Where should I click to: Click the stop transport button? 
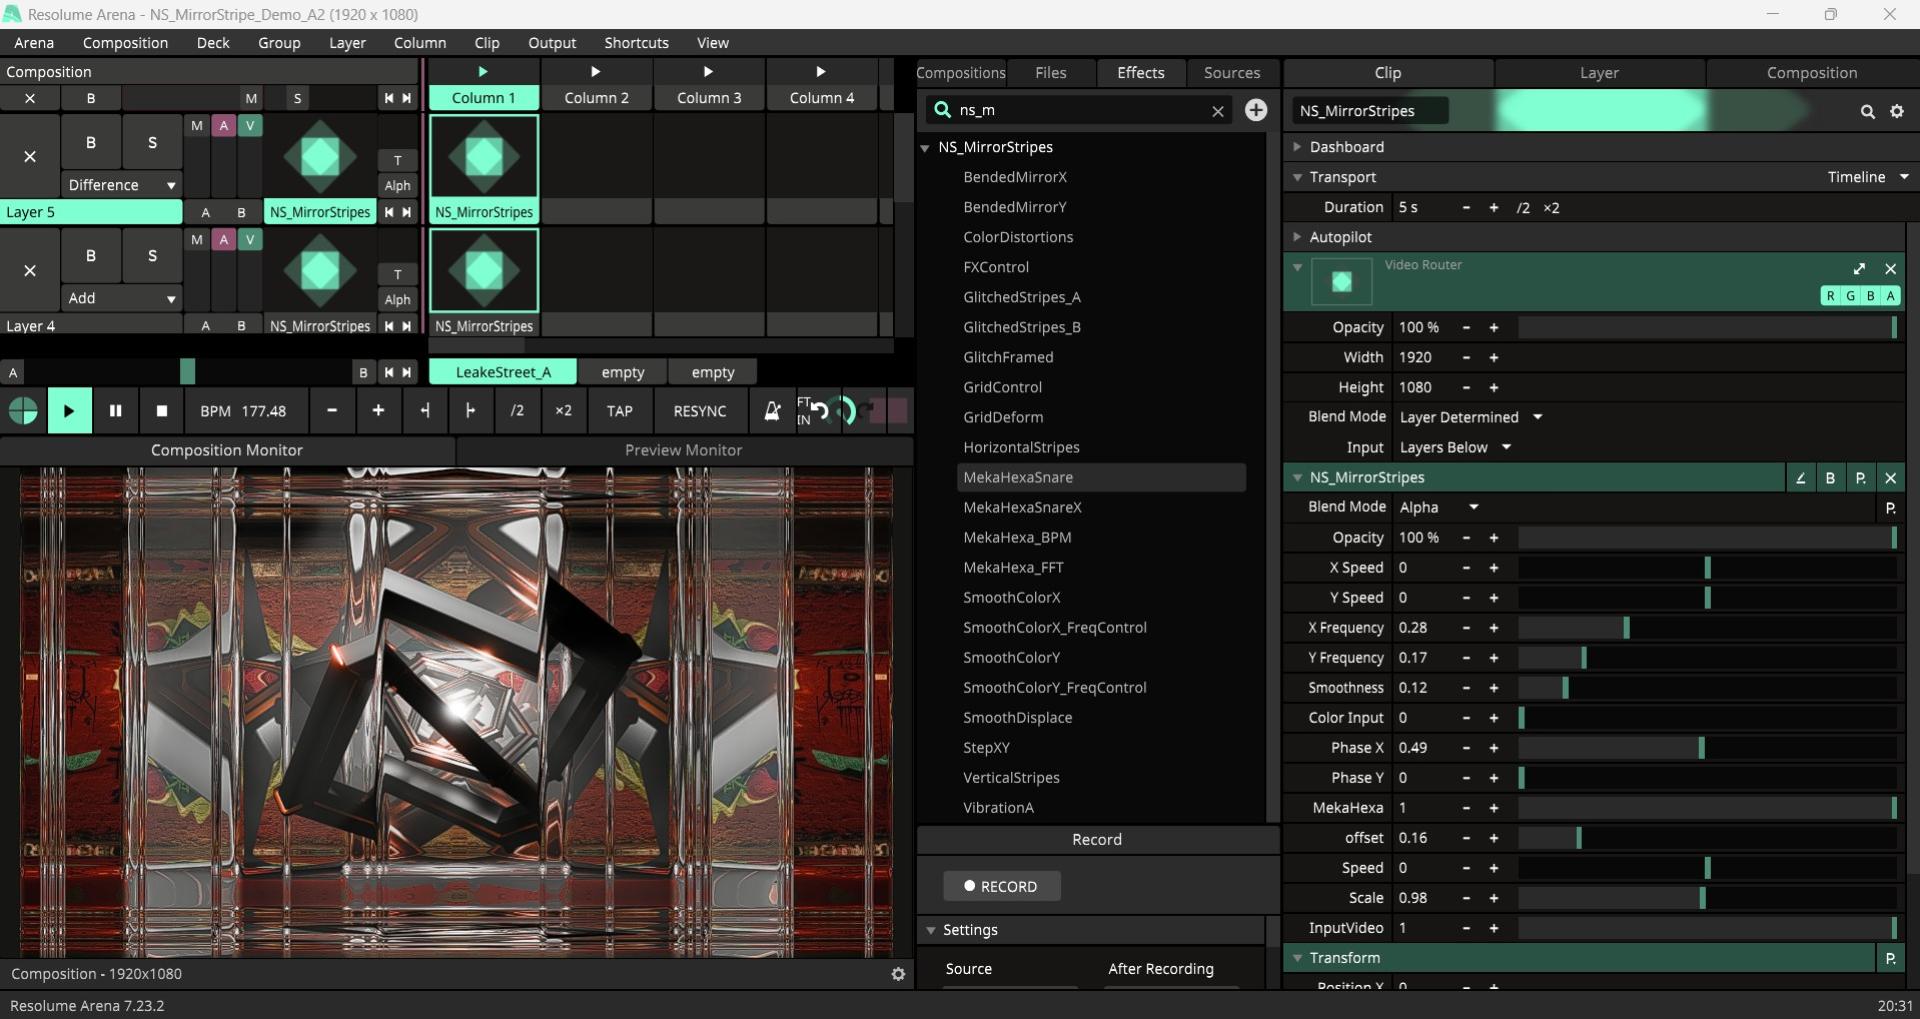click(x=162, y=411)
